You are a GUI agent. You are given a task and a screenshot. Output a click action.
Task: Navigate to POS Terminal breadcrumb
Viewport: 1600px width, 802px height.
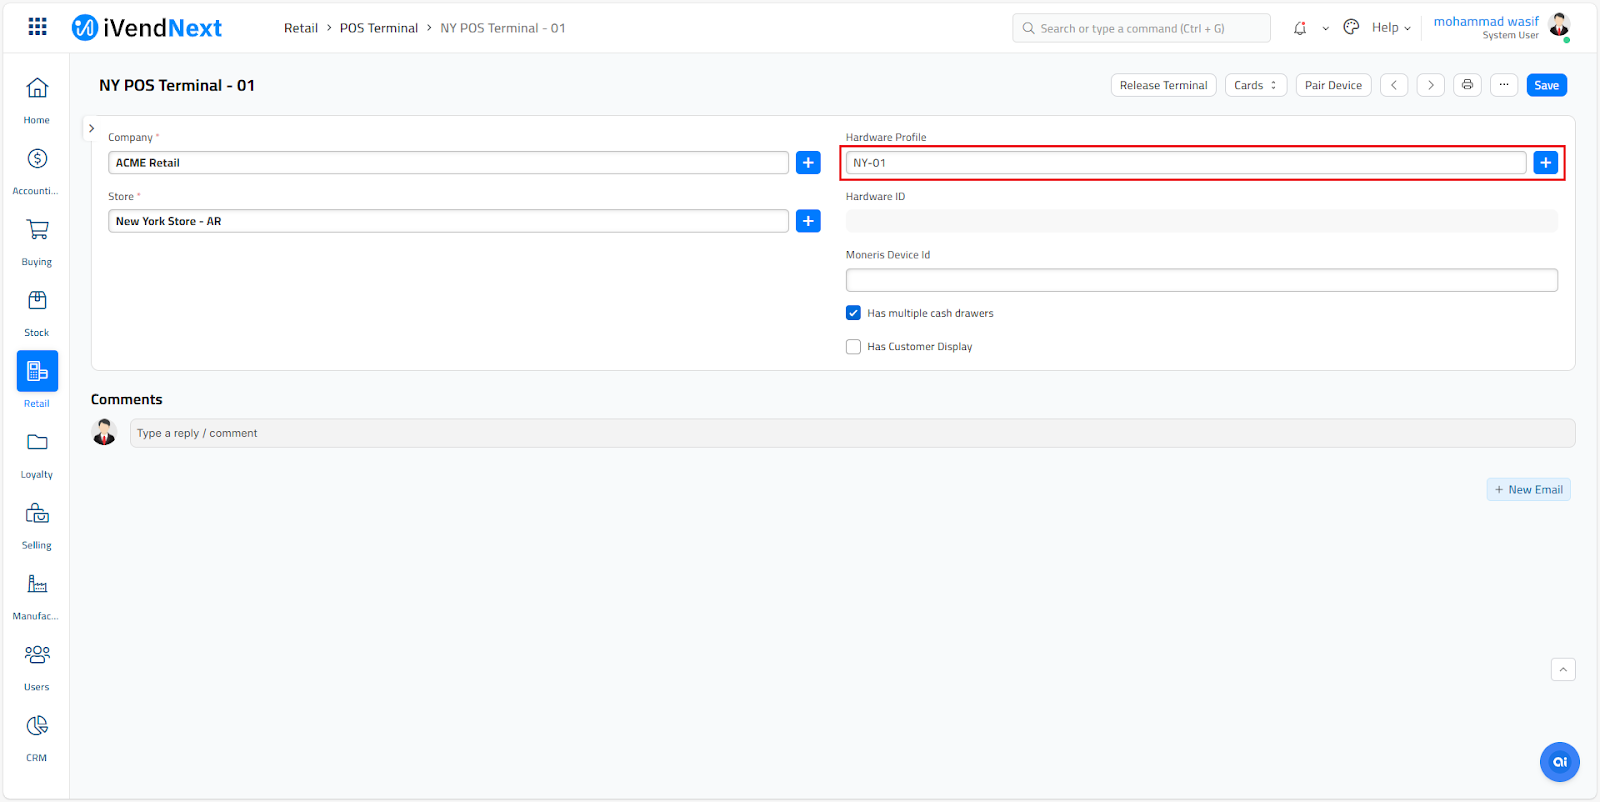coord(379,28)
